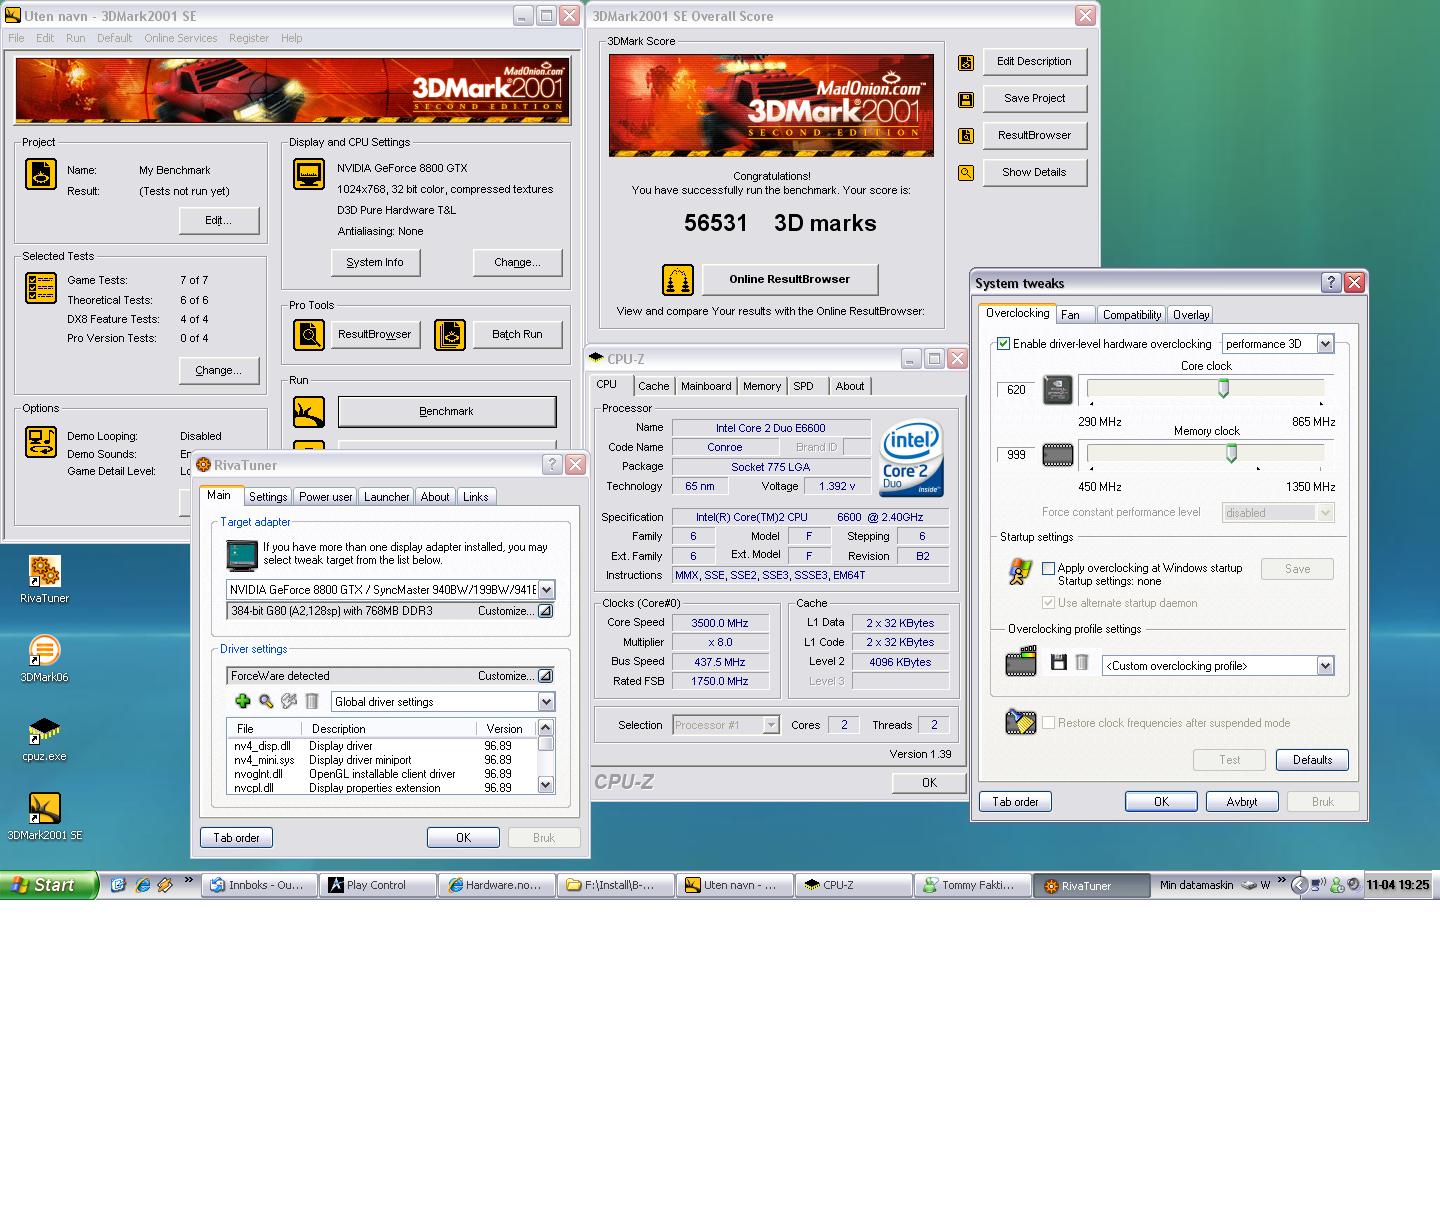Open the File menu in 3DMark2001

coord(16,38)
